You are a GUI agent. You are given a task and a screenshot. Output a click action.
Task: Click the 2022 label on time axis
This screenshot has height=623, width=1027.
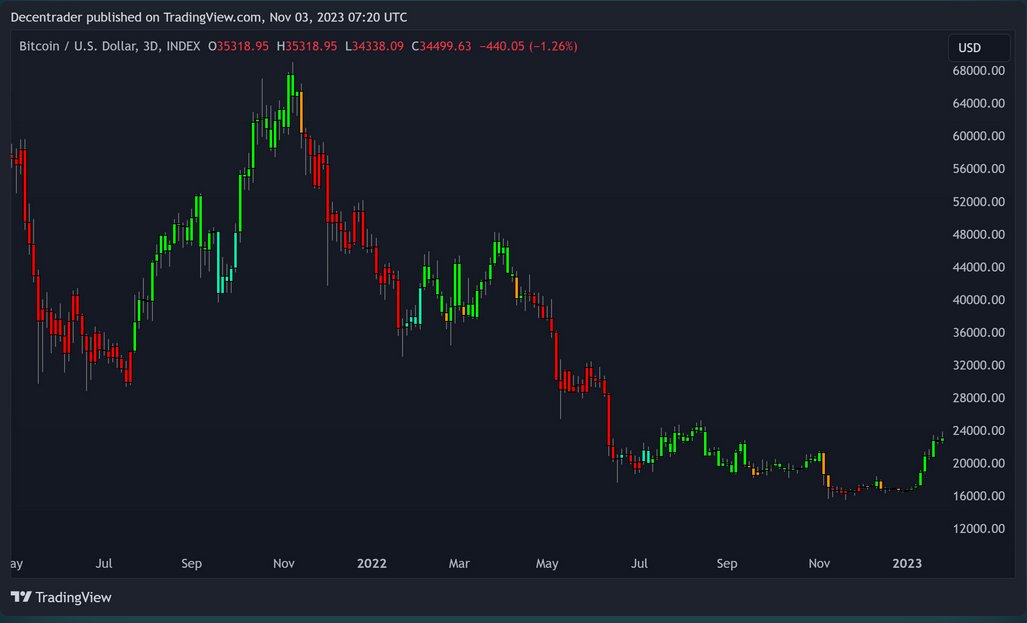pos(371,563)
